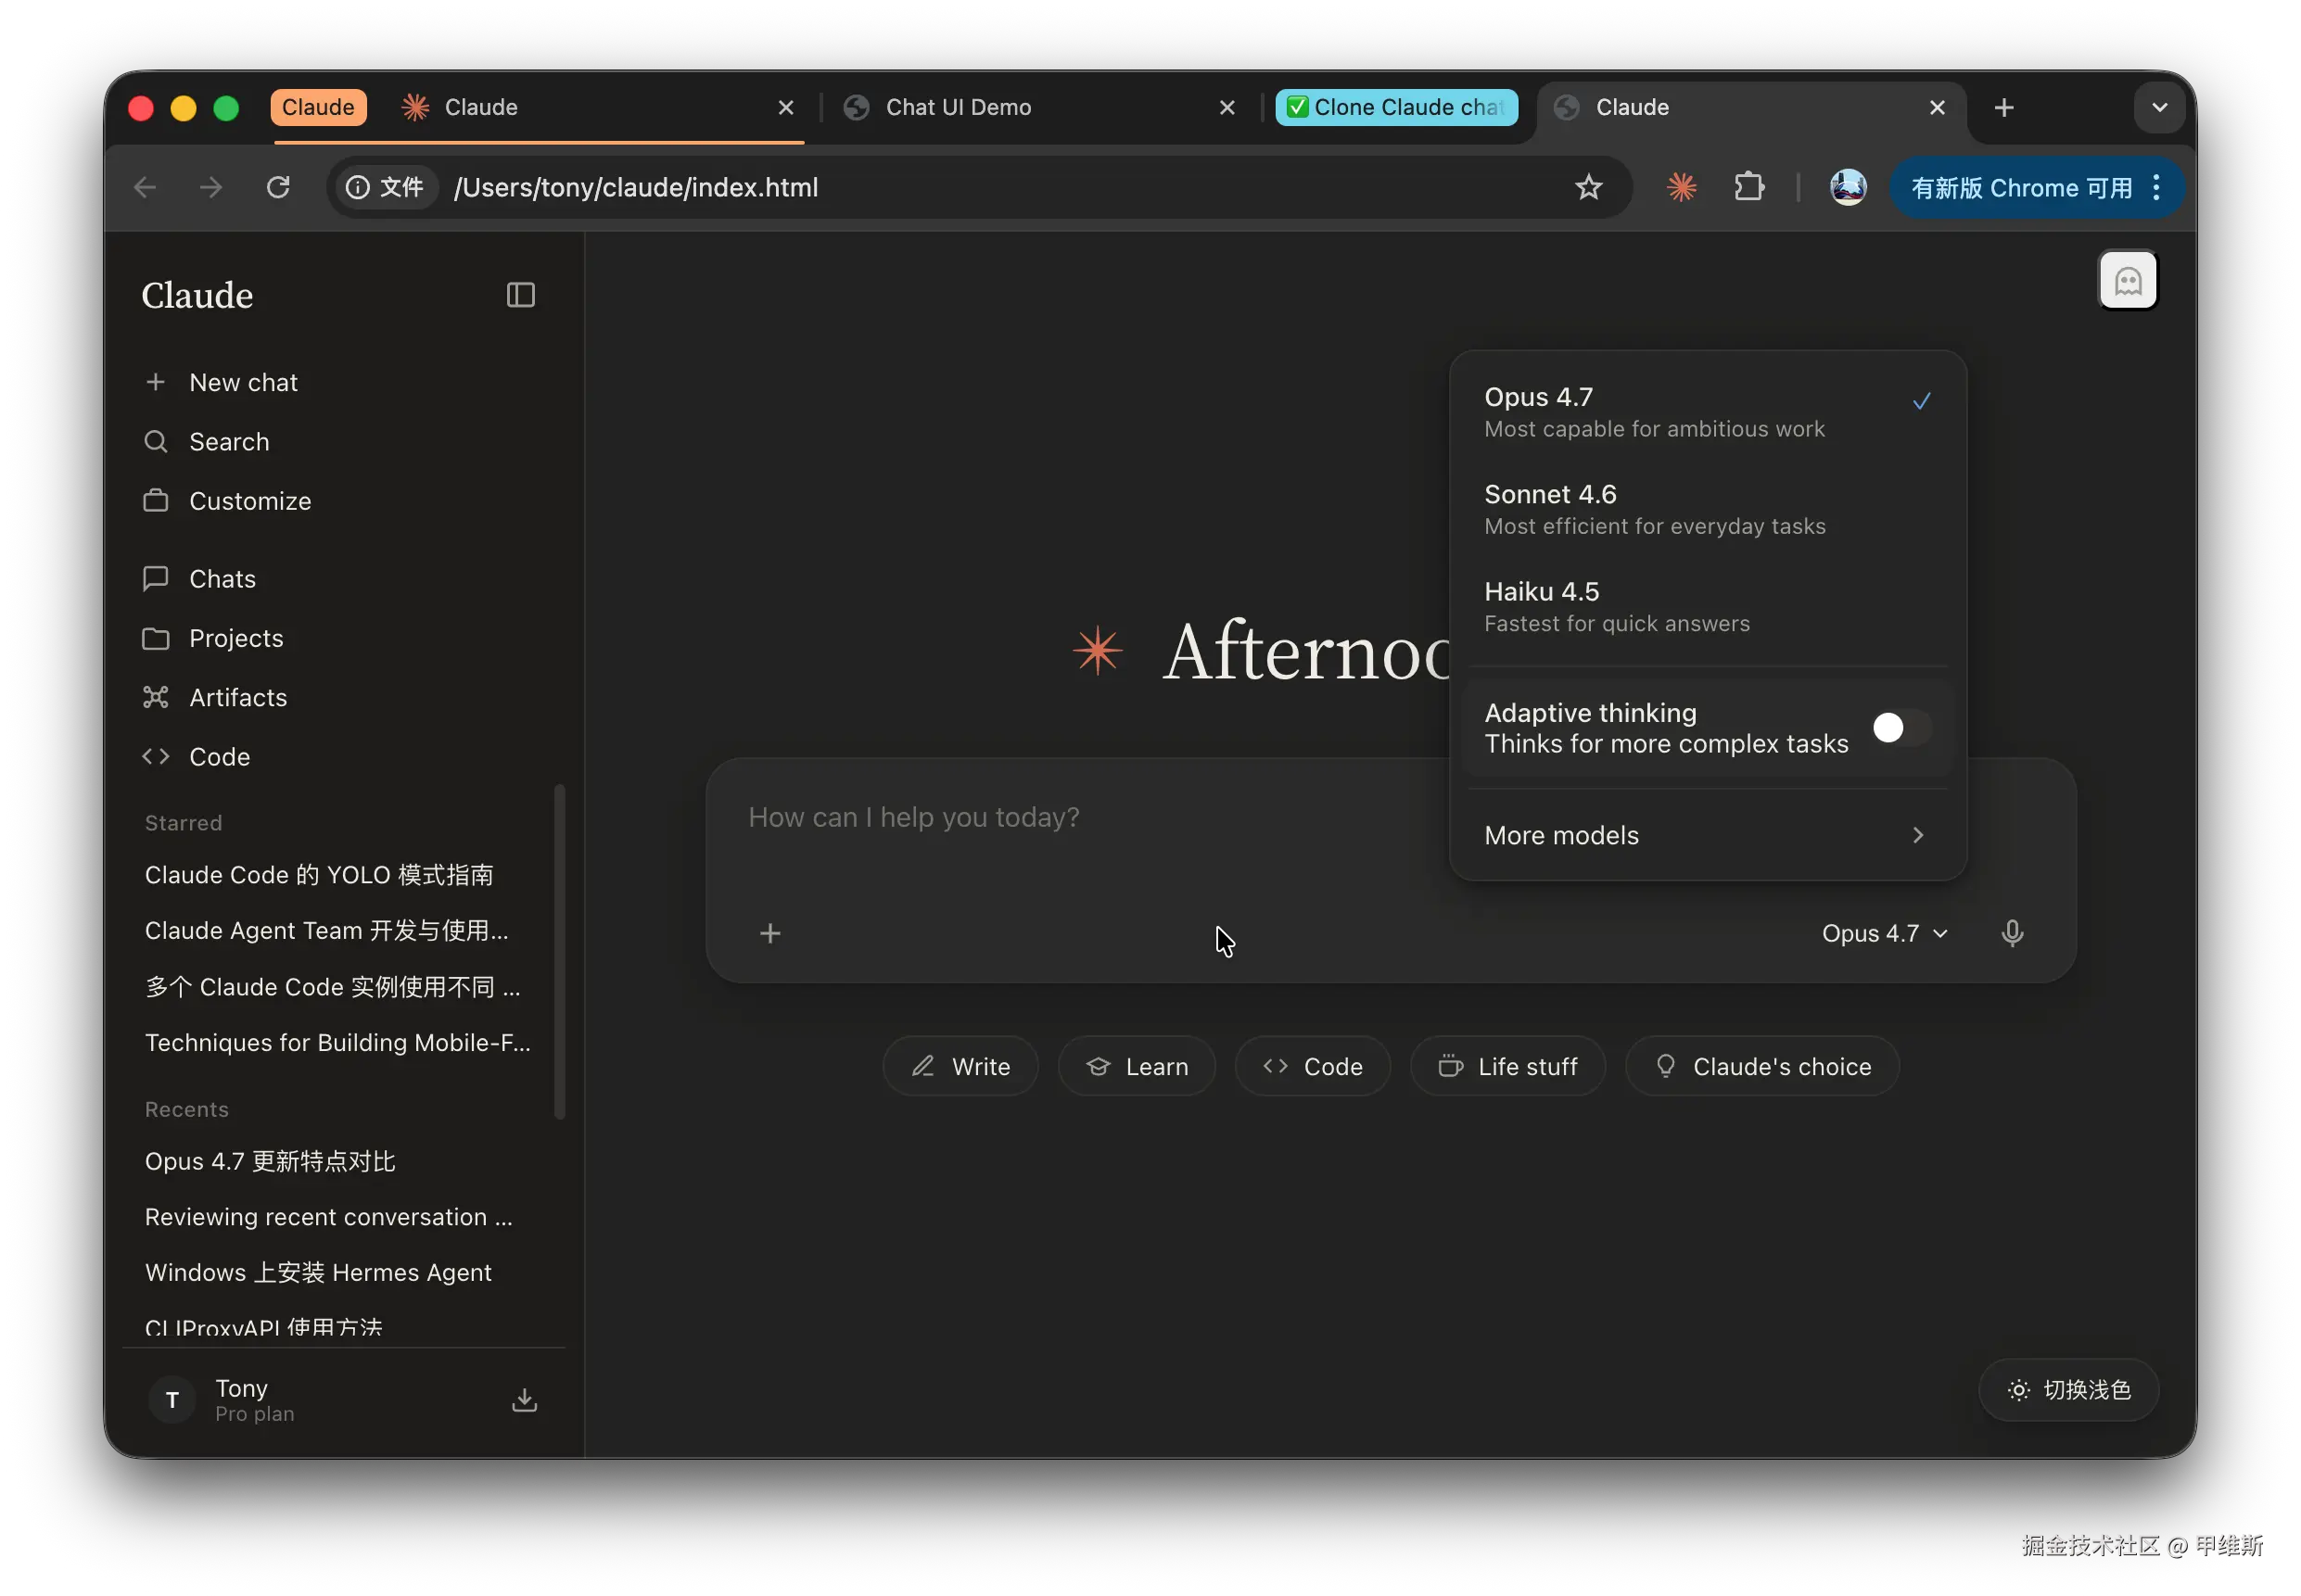Switch to light theme with 切换浅色
Screen dimensions: 2301x1596
tap(2068, 1390)
